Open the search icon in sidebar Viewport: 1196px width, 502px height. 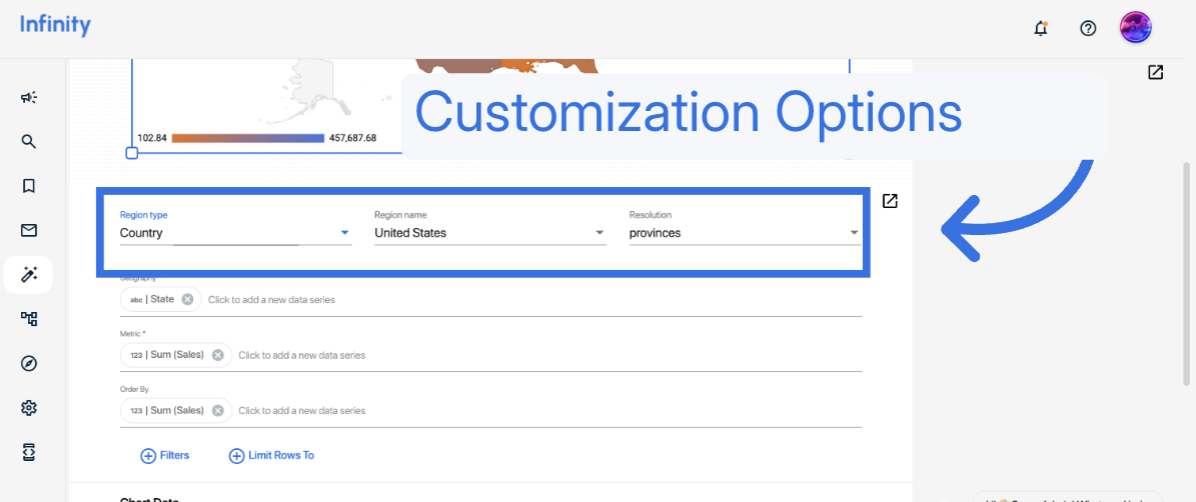click(29, 141)
